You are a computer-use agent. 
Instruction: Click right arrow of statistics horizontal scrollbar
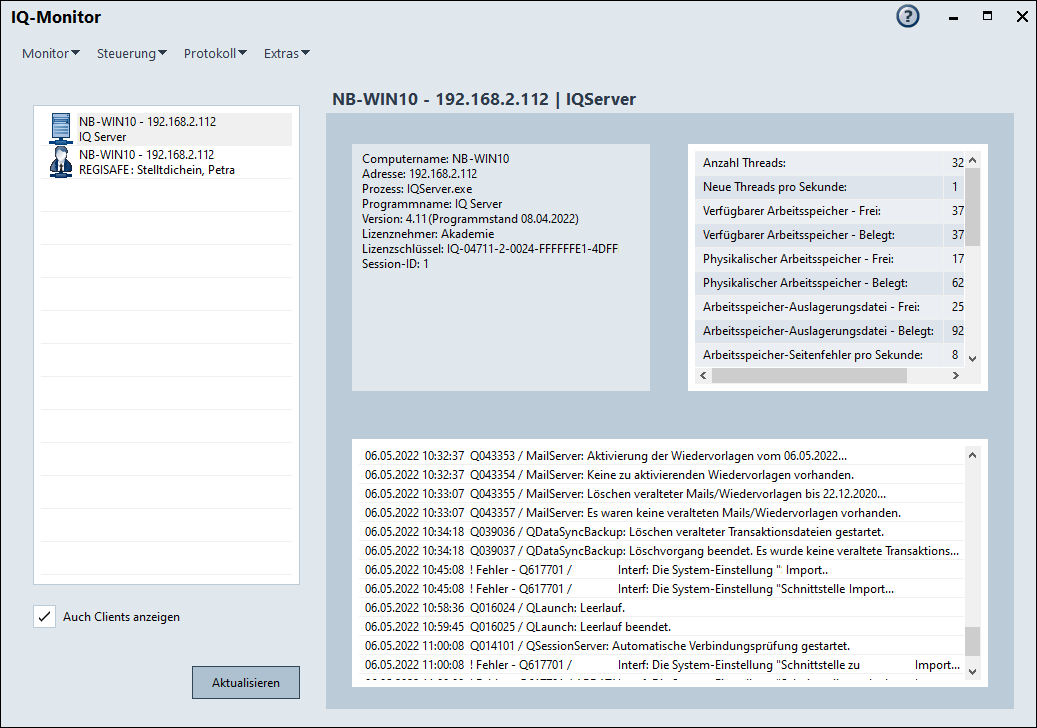click(955, 376)
